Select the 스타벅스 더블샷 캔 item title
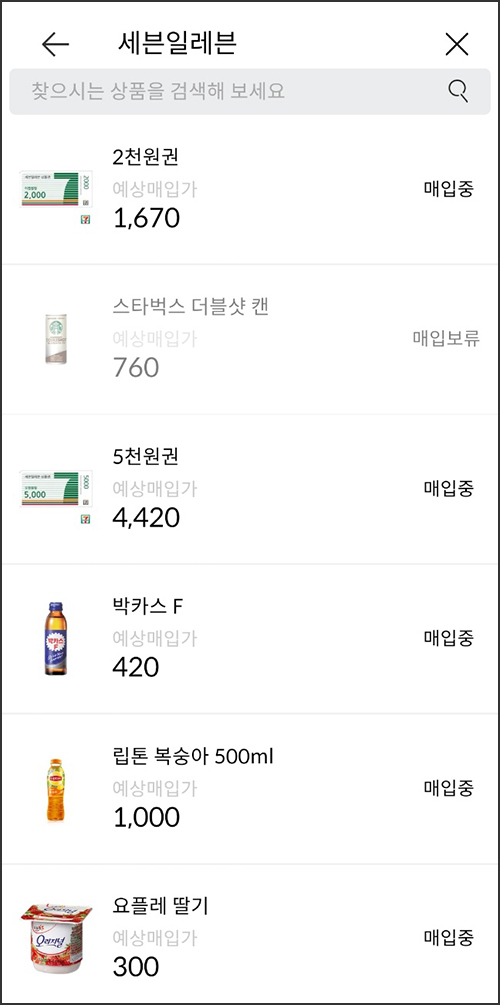 point(190,306)
